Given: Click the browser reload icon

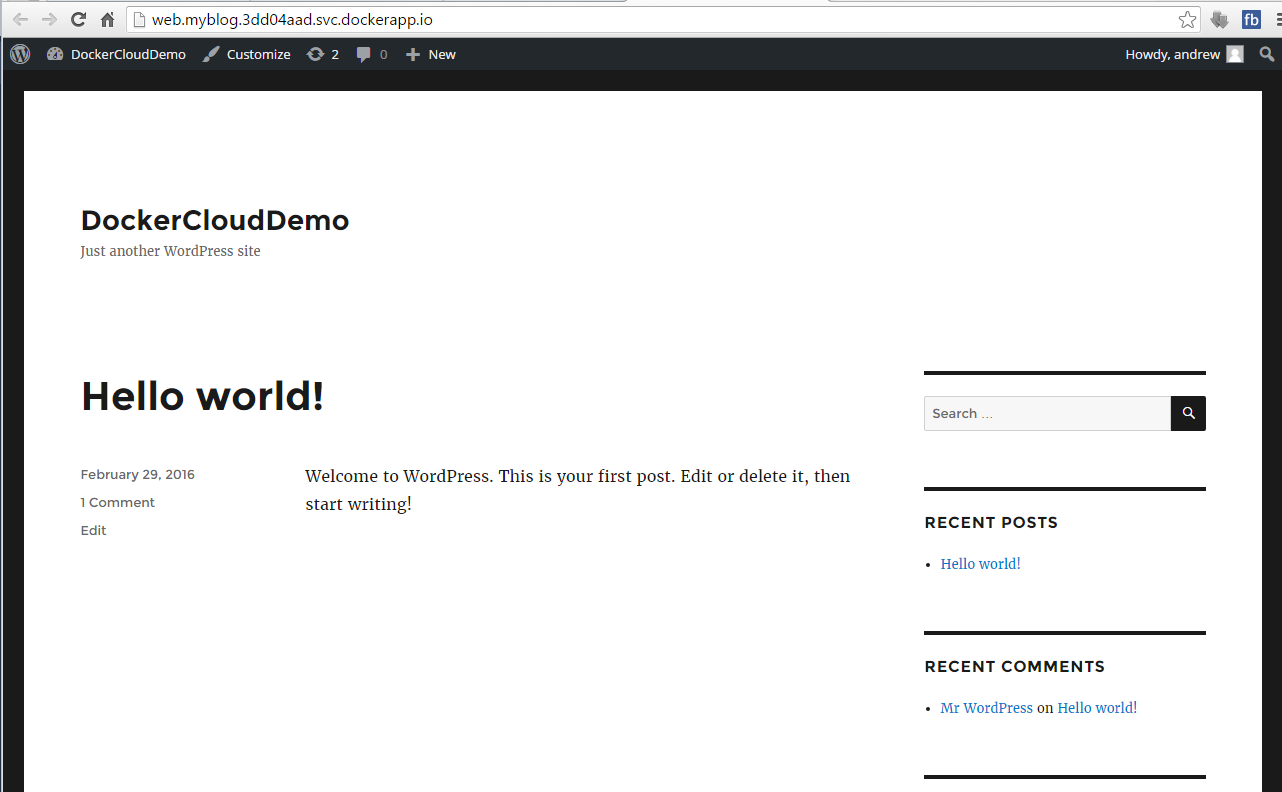Looking at the screenshot, I should [x=78, y=20].
